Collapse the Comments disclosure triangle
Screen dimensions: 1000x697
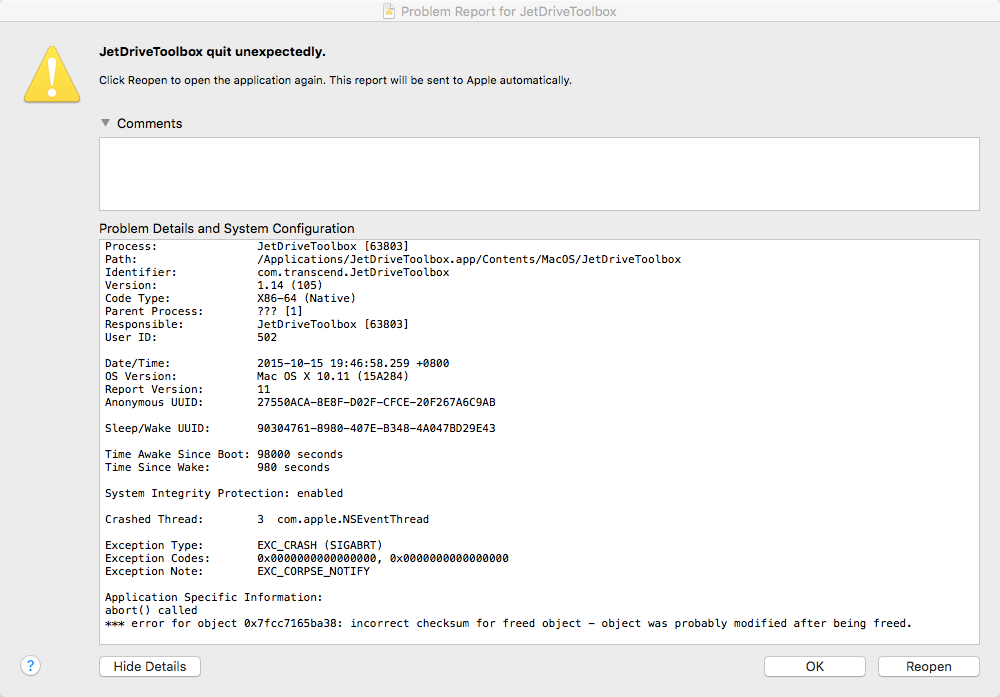[x=105, y=123]
